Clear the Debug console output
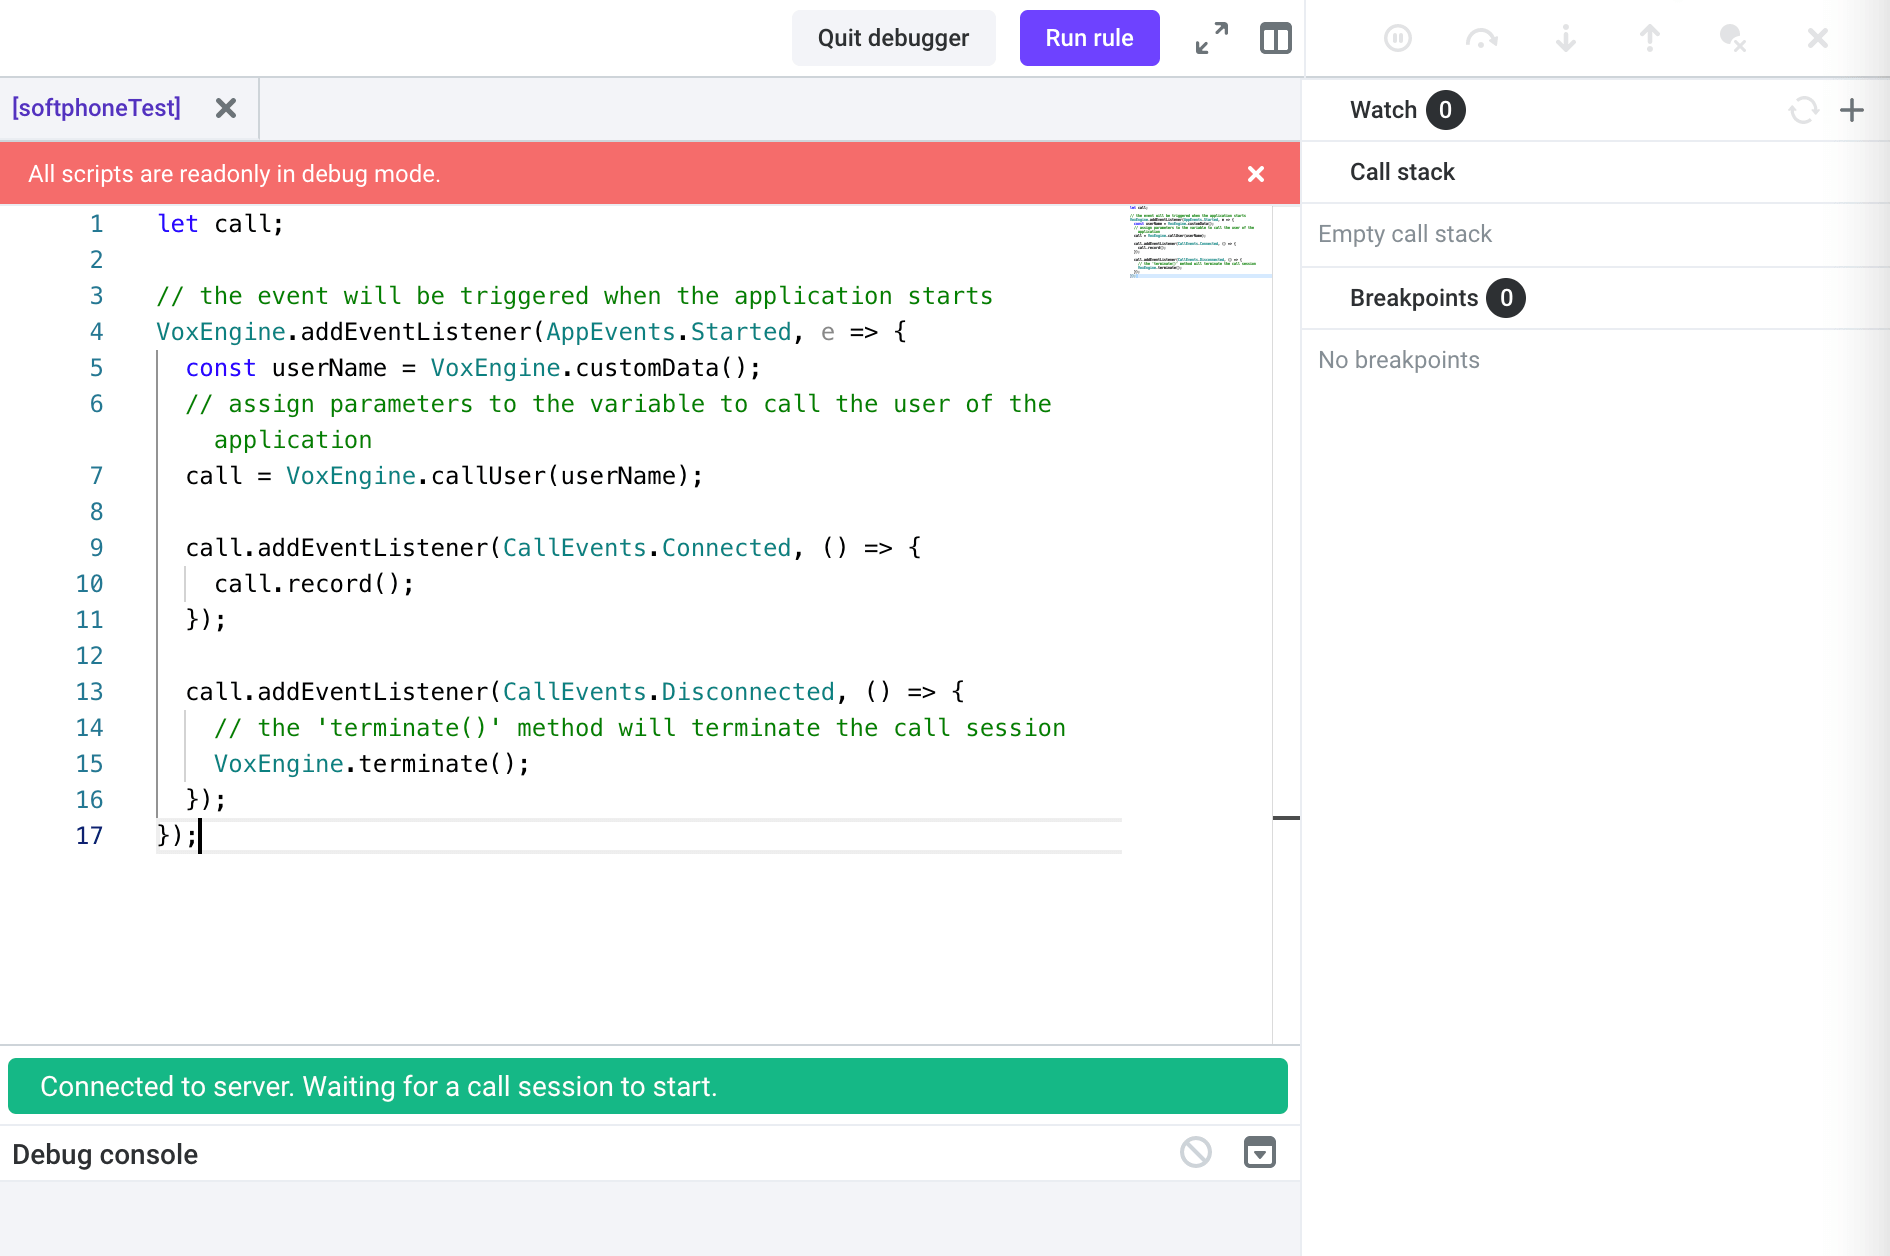Screen dimensions: 1890x1256 tap(1196, 1153)
